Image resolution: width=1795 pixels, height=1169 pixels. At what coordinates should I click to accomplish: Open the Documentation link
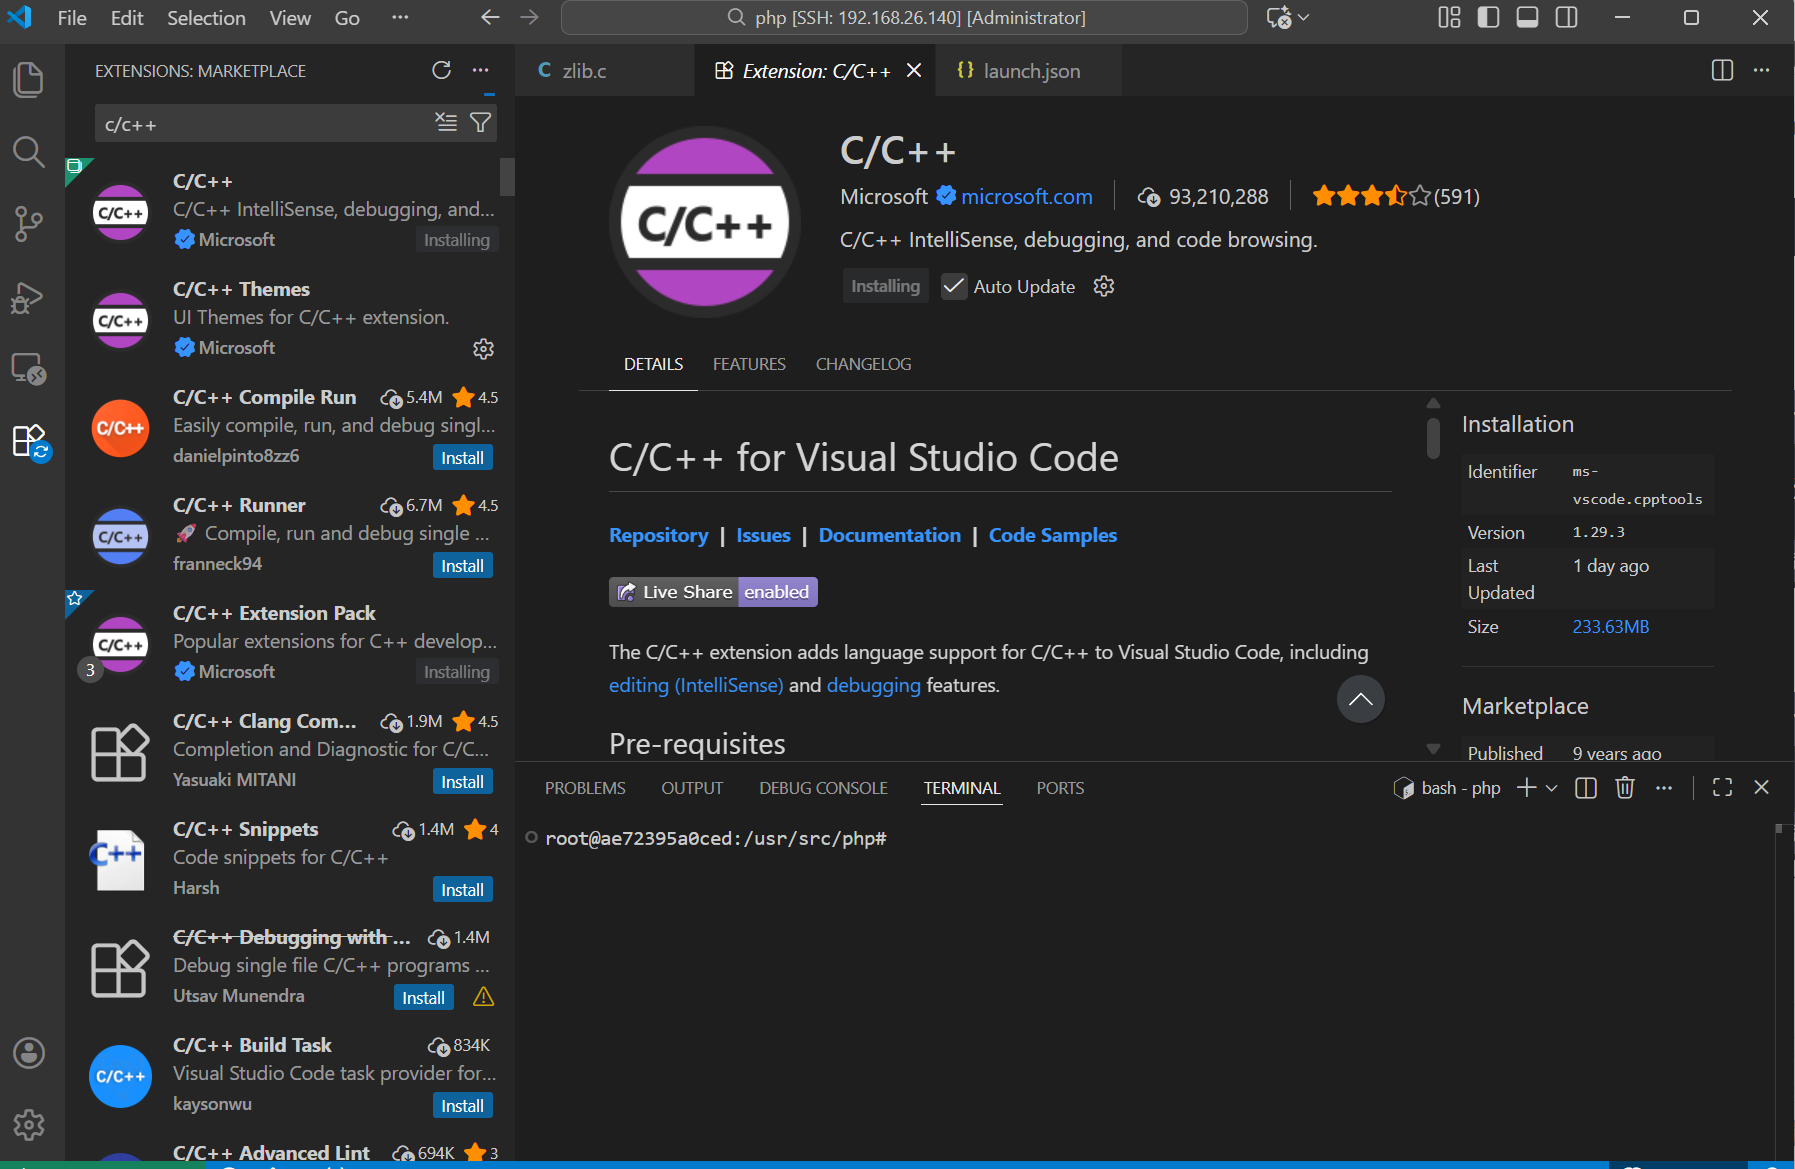[890, 535]
